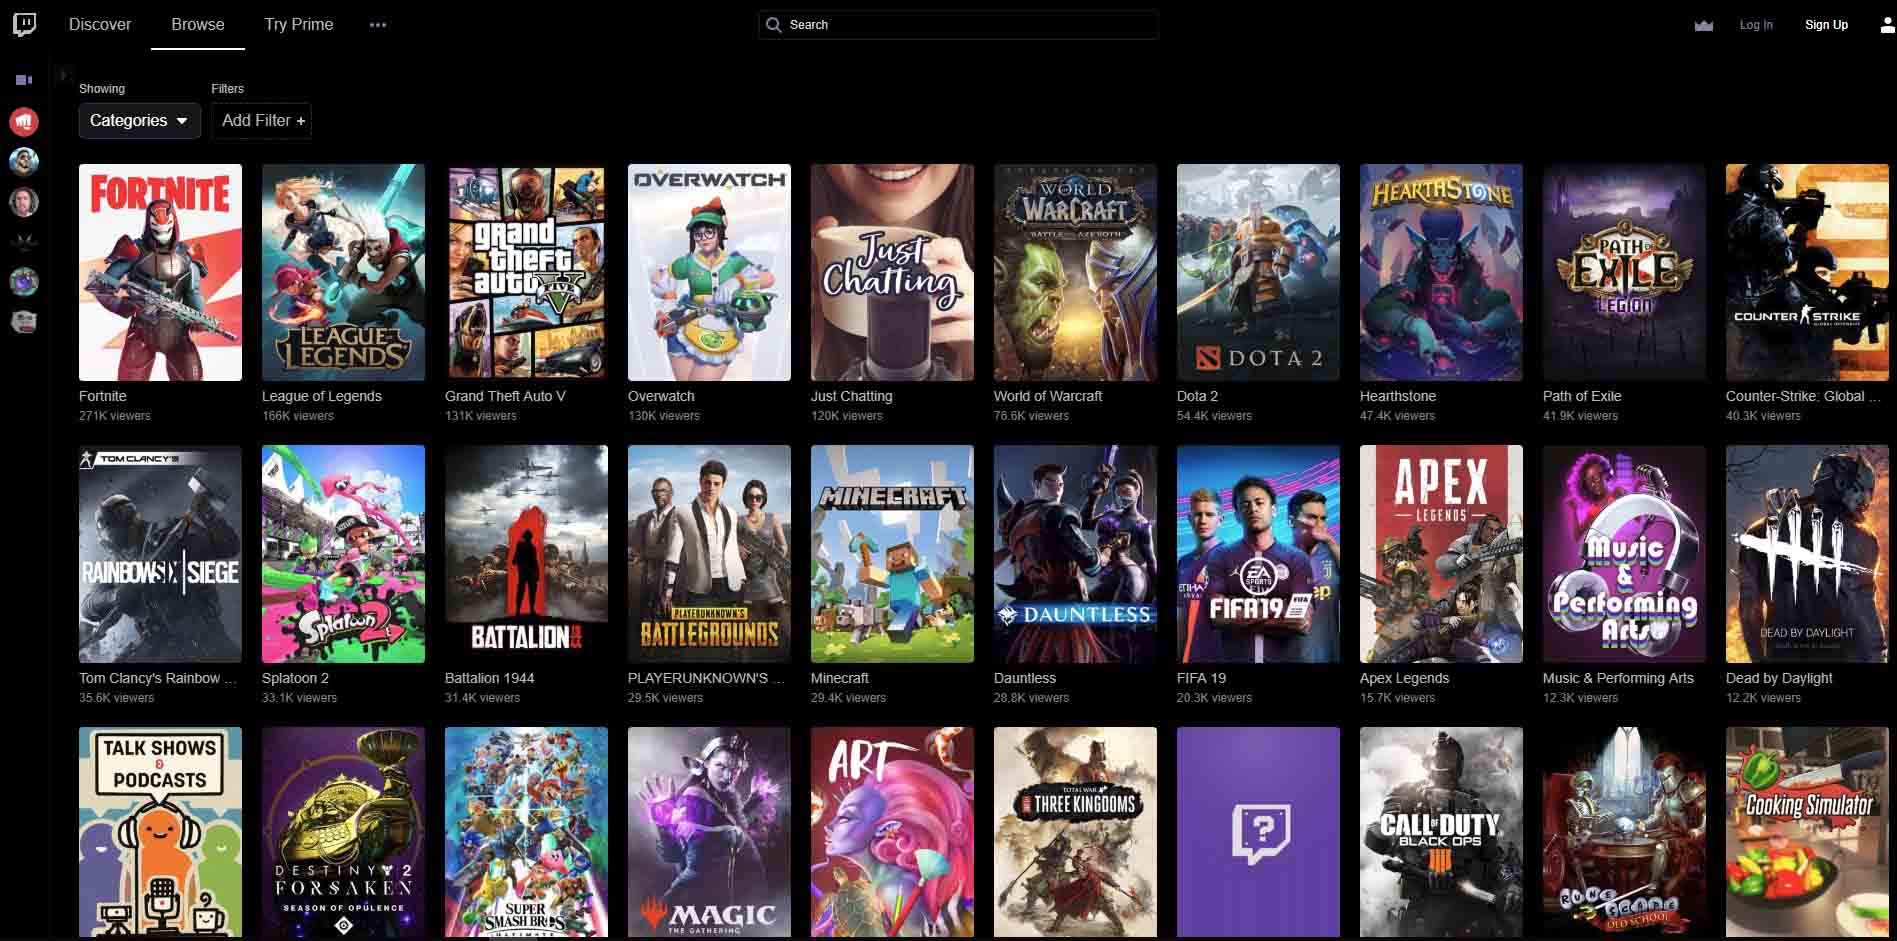Image resolution: width=1897 pixels, height=941 pixels.
Task: Open the purple round channel avatar
Action: [x=24, y=282]
